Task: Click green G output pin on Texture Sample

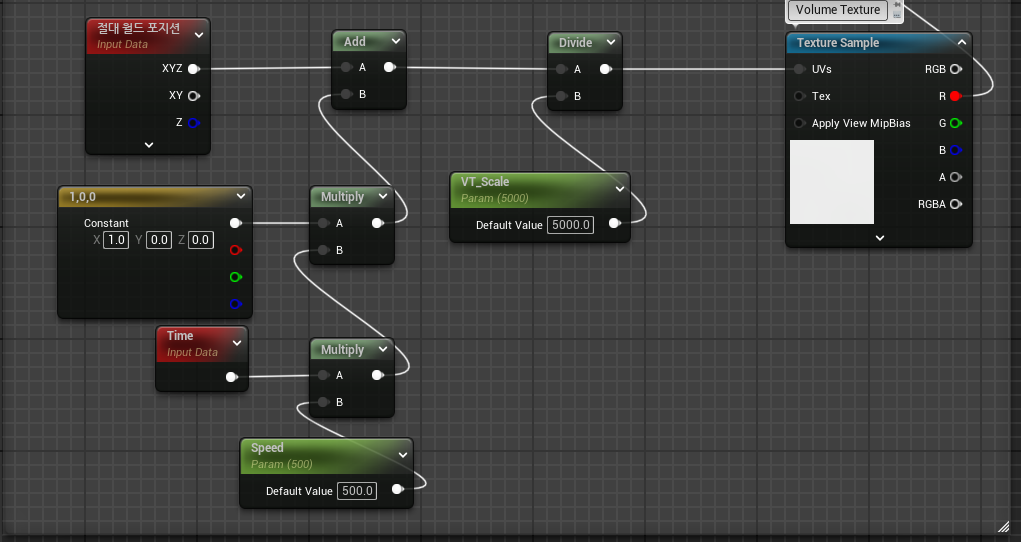Action: pos(955,123)
